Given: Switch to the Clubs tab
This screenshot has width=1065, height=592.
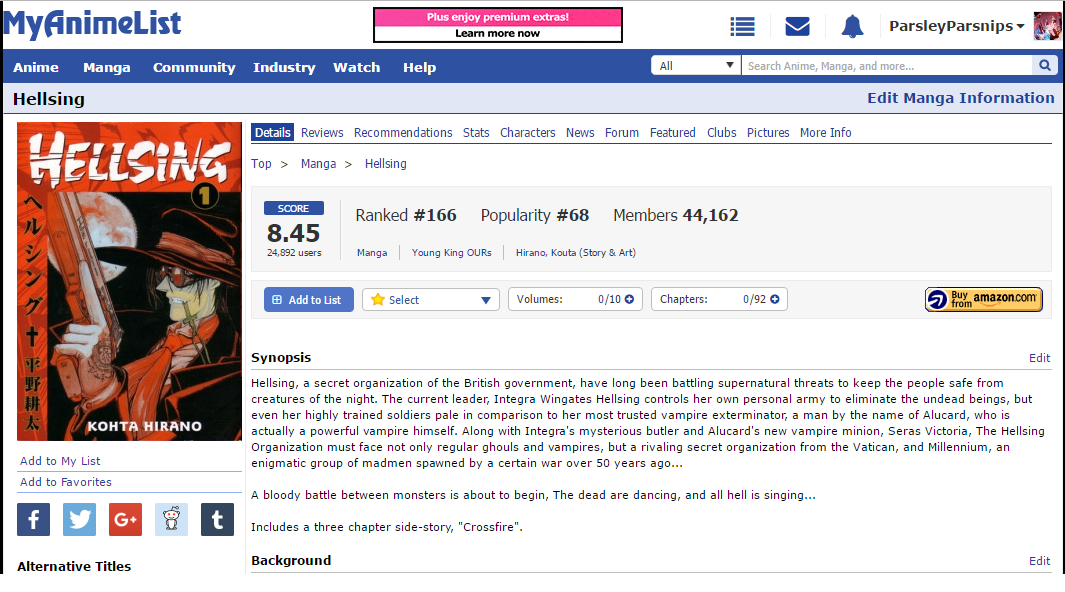Looking at the screenshot, I should (x=721, y=132).
